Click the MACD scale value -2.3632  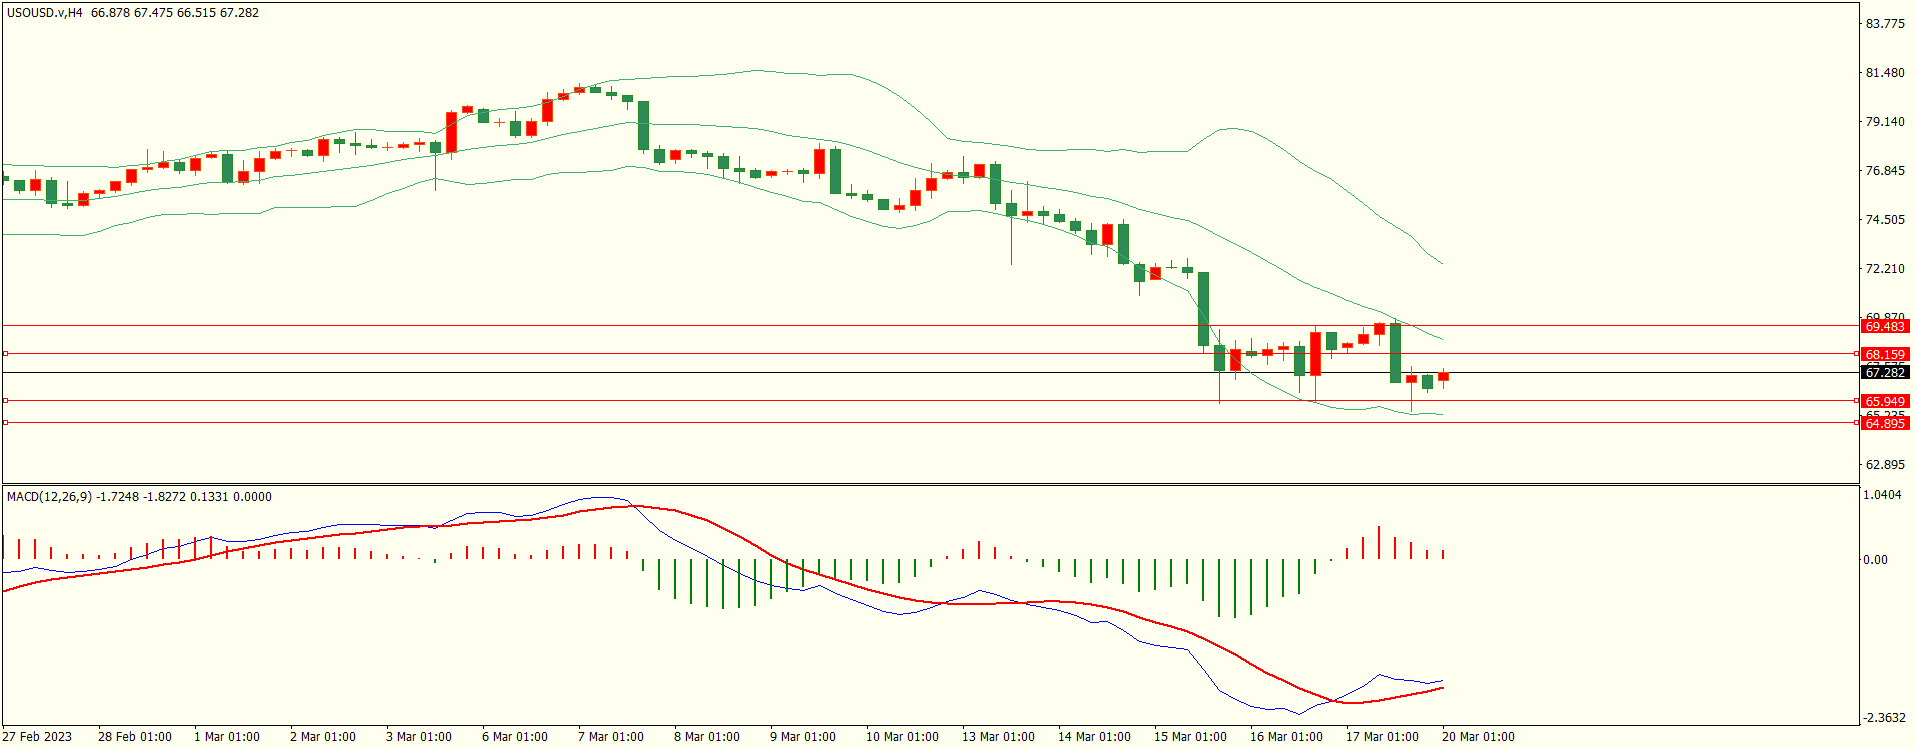coord(1885,717)
